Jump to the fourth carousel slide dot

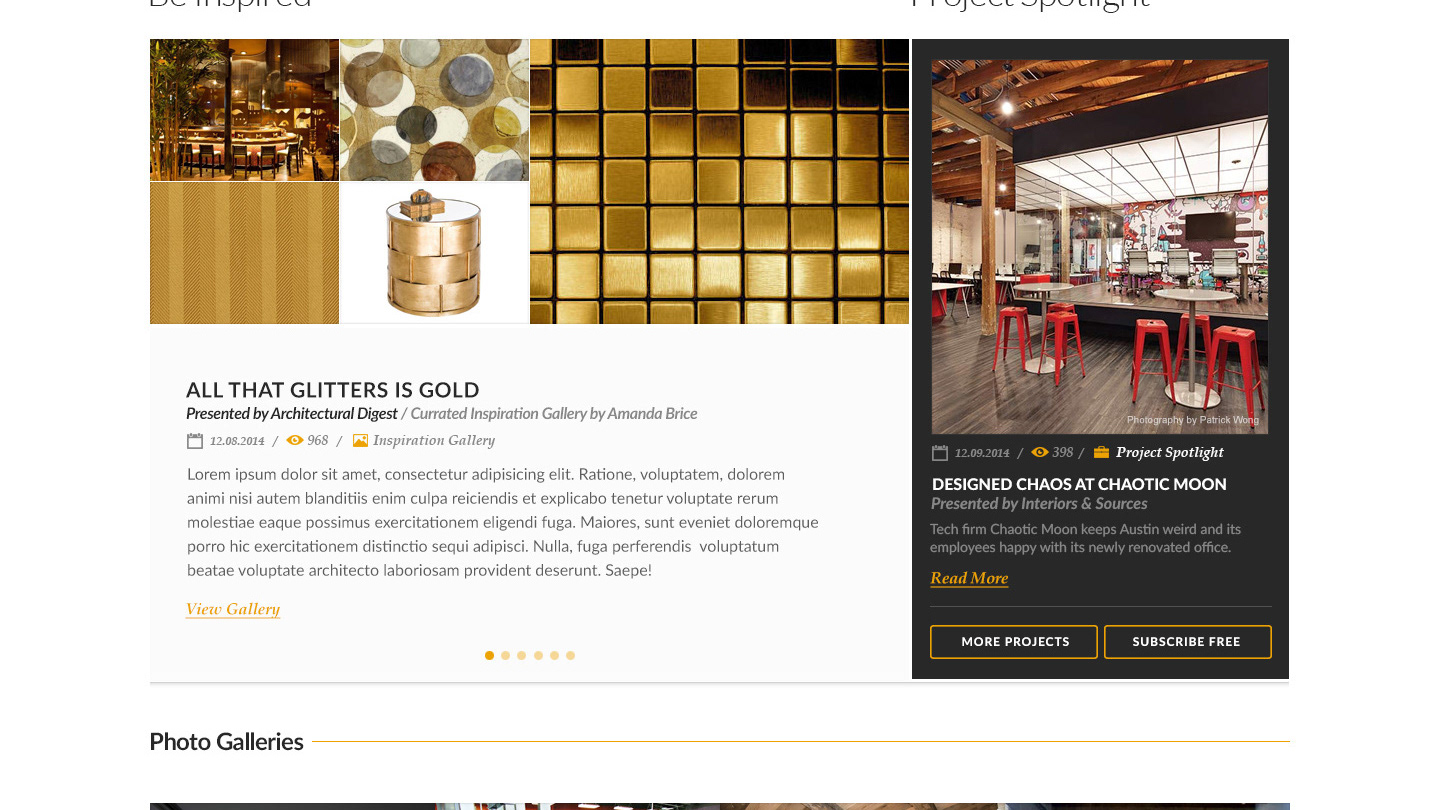pos(538,656)
